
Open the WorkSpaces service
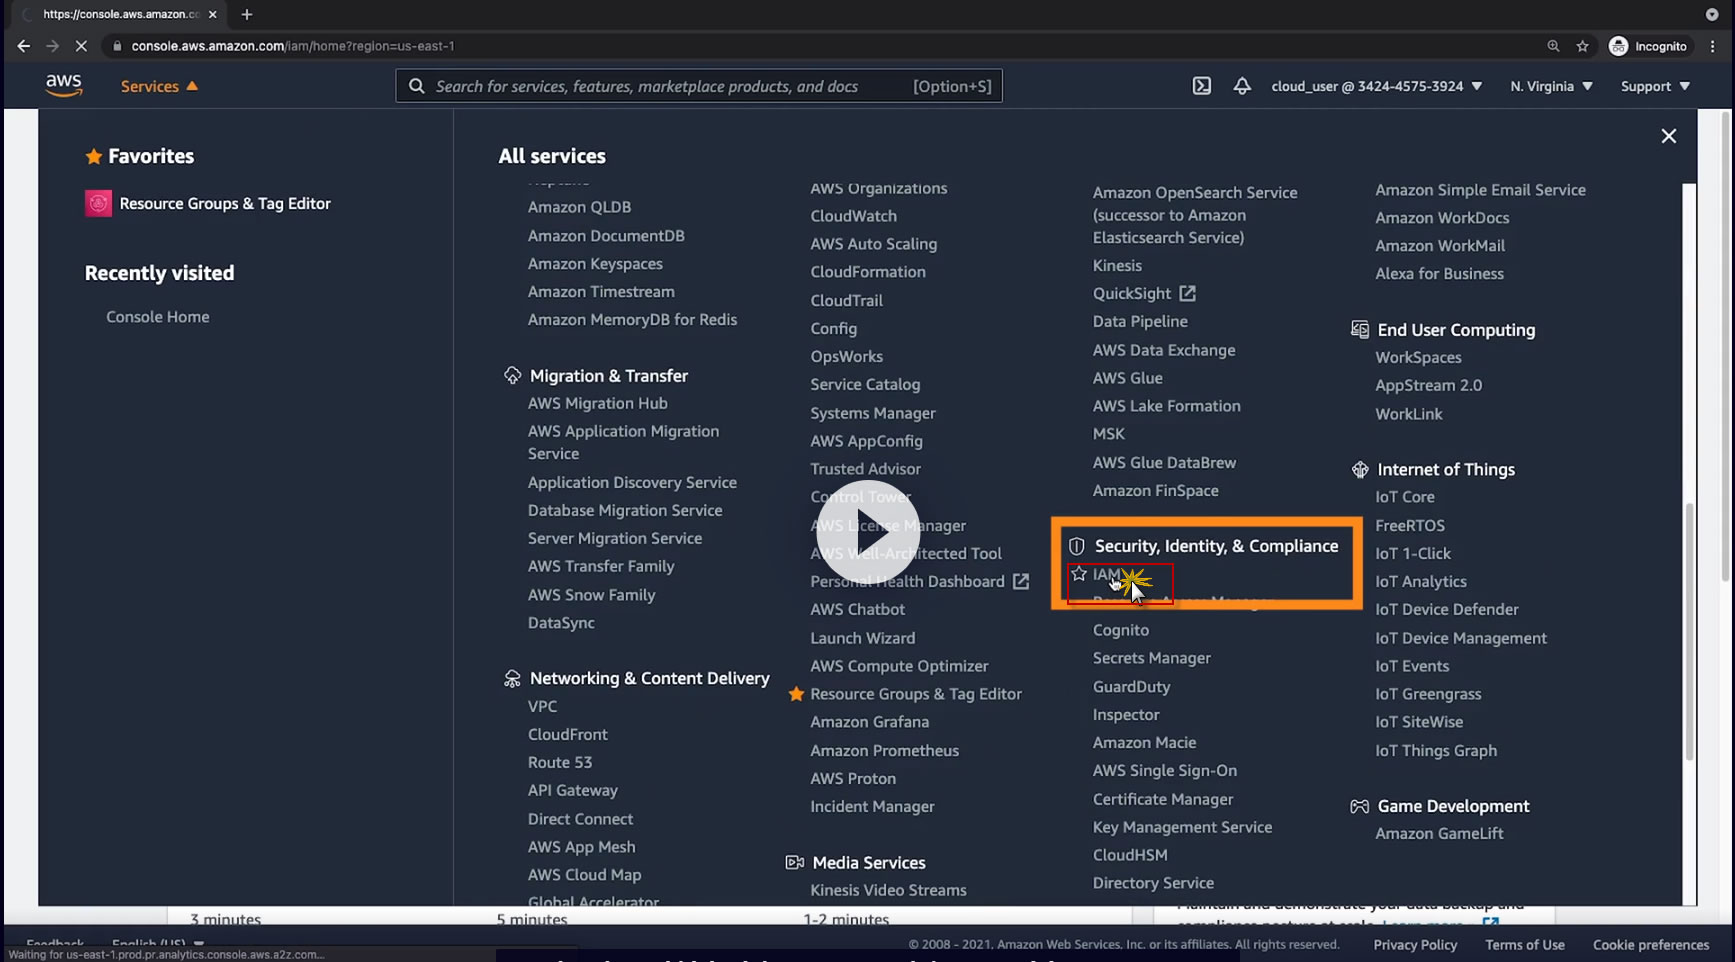pyautogui.click(x=1418, y=357)
